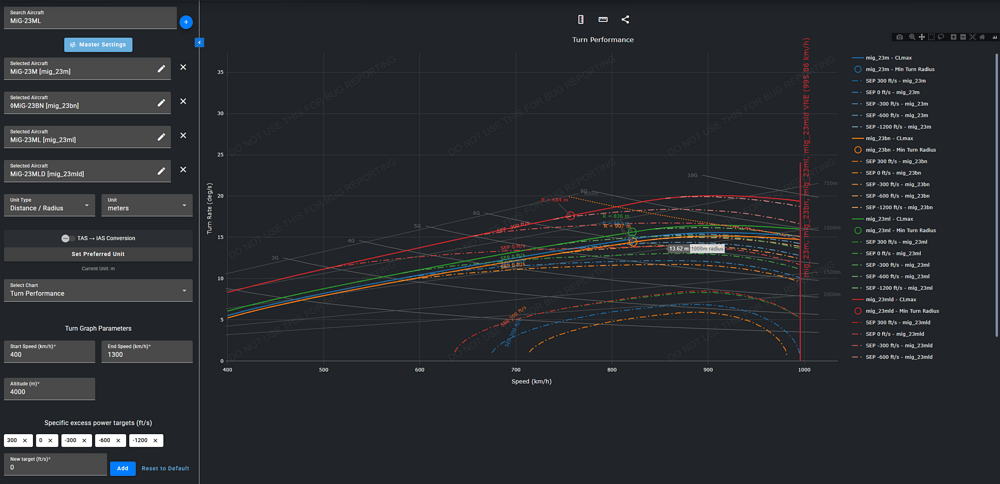This screenshot has height=484, width=1000.
Task: Open the Unit dropdown showing meters
Action: click(147, 205)
